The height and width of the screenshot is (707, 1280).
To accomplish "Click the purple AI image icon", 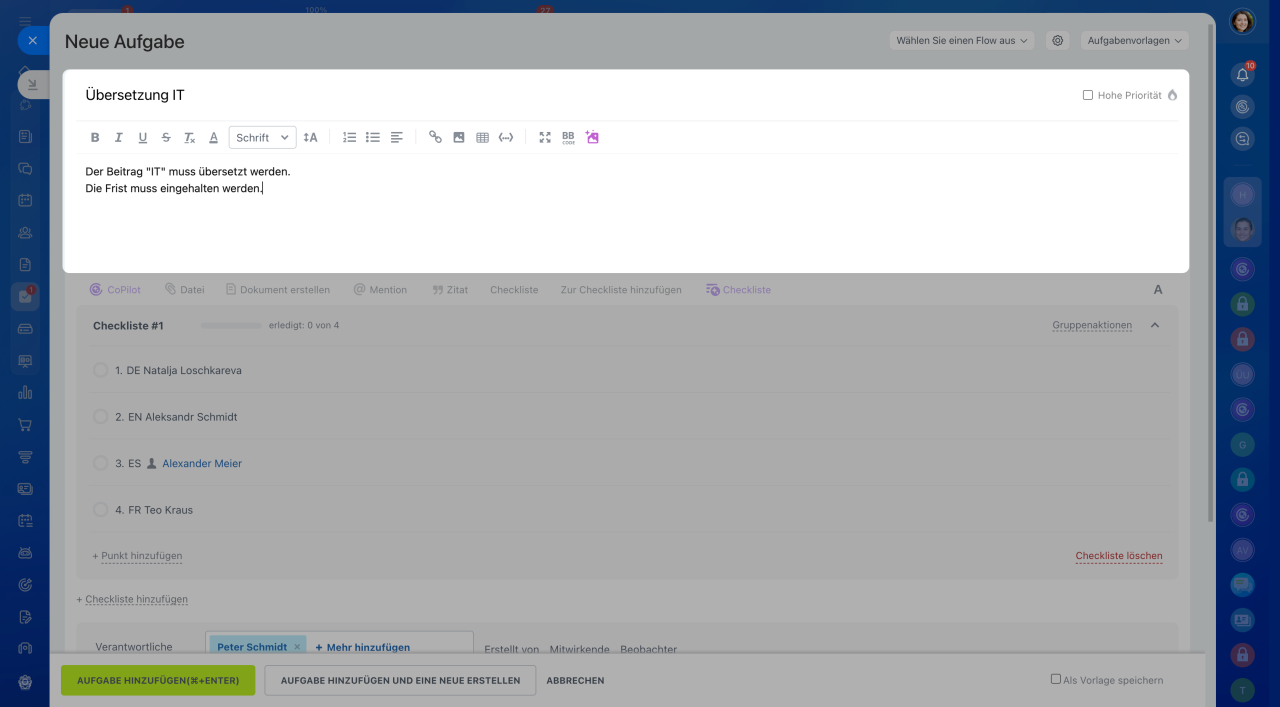I will 592,138.
